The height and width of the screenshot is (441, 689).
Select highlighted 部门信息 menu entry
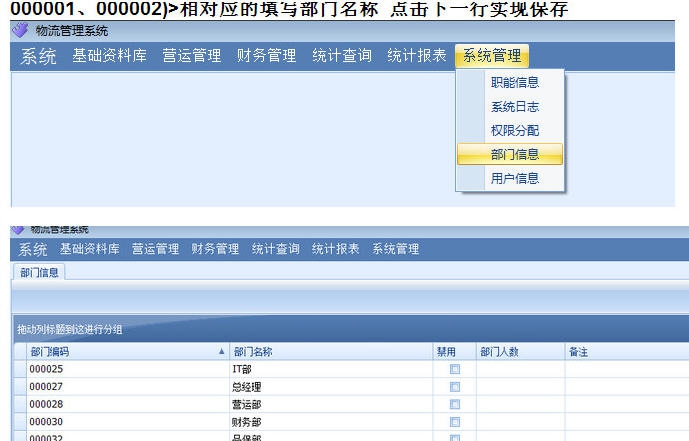tap(510, 154)
